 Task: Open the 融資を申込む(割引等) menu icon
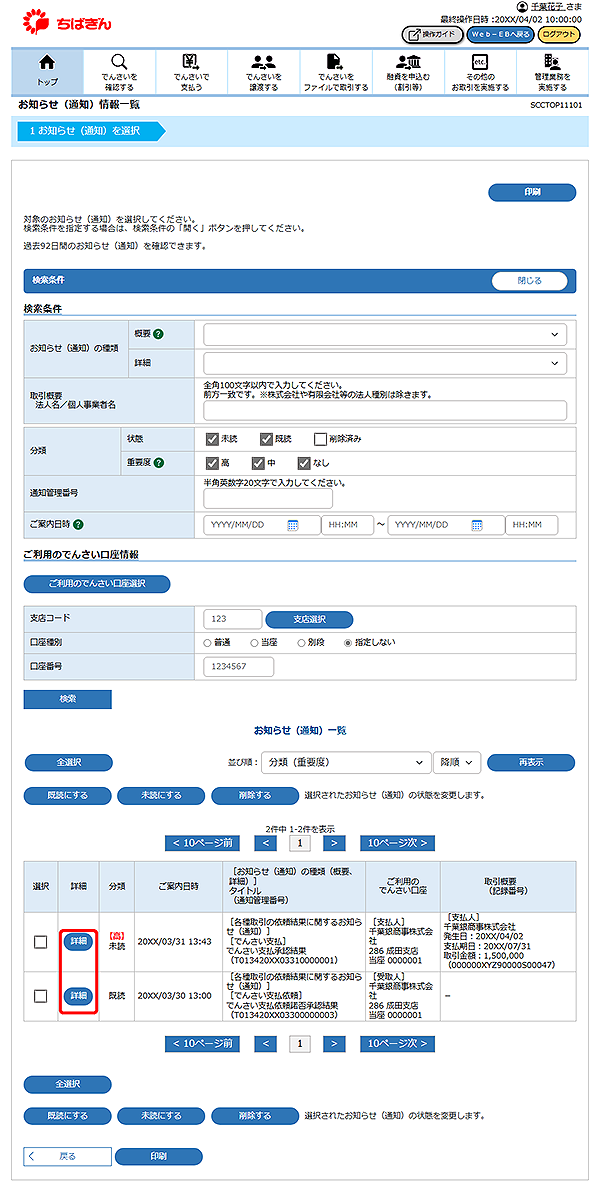407,70
